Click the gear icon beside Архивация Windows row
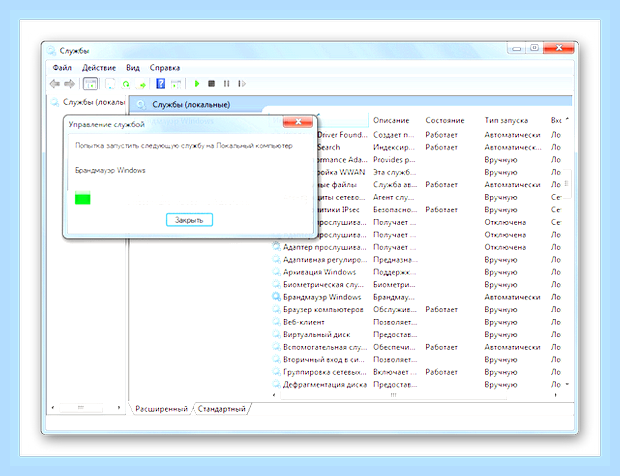Image resolution: width=620 pixels, height=476 pixels. (x=276, y=272)
